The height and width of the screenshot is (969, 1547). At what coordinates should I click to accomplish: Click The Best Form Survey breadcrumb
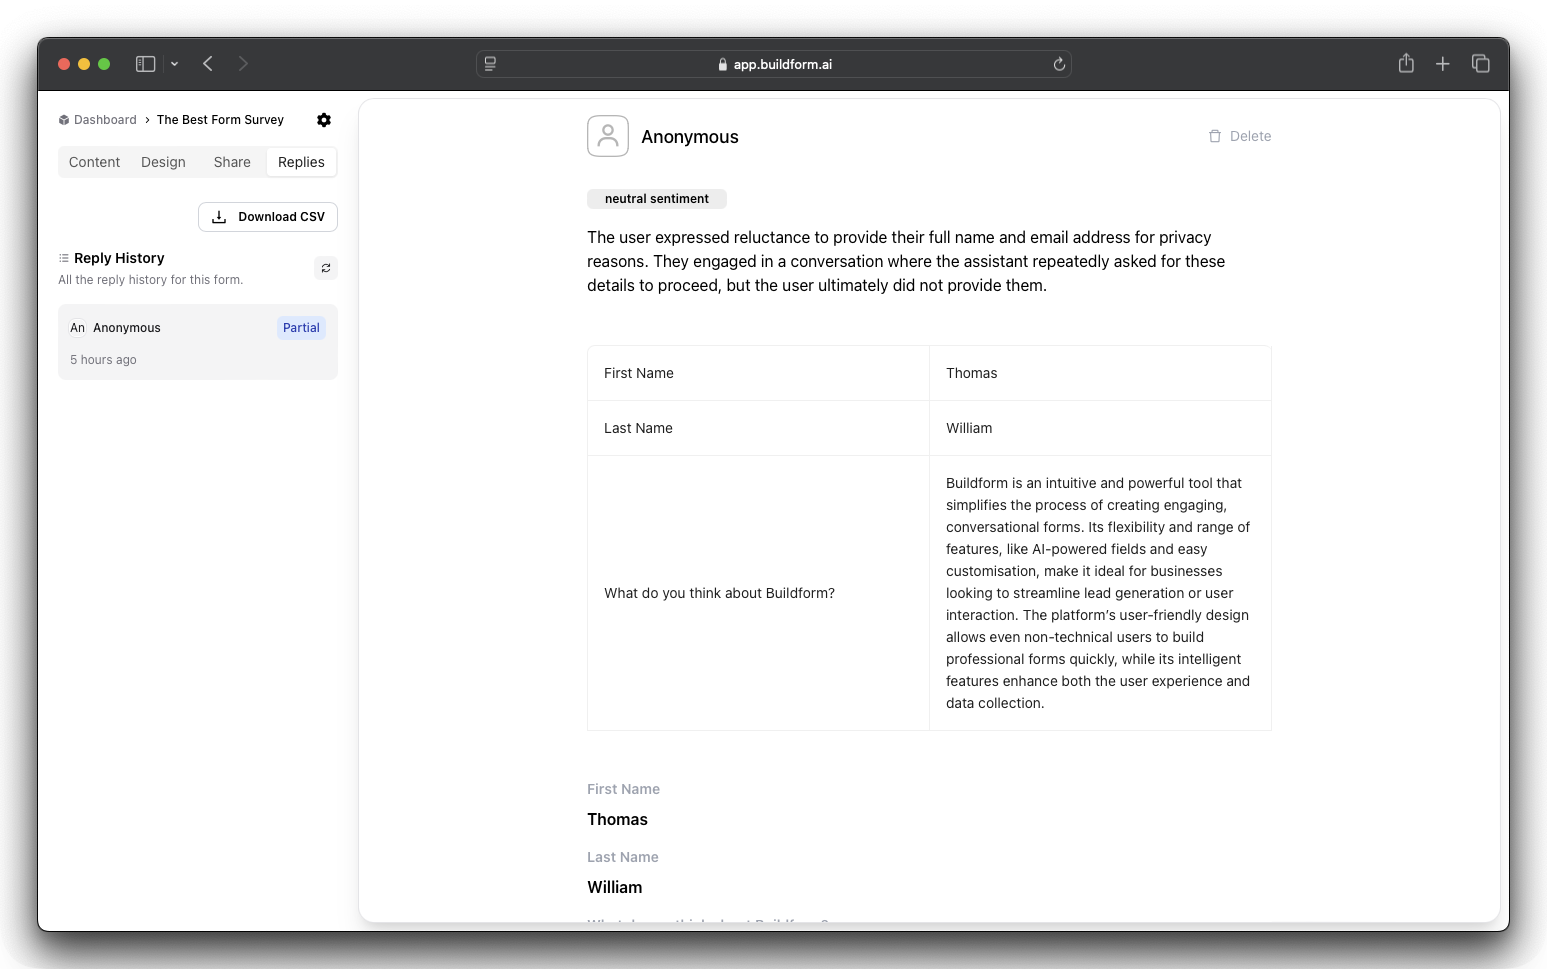coord(220,120)
